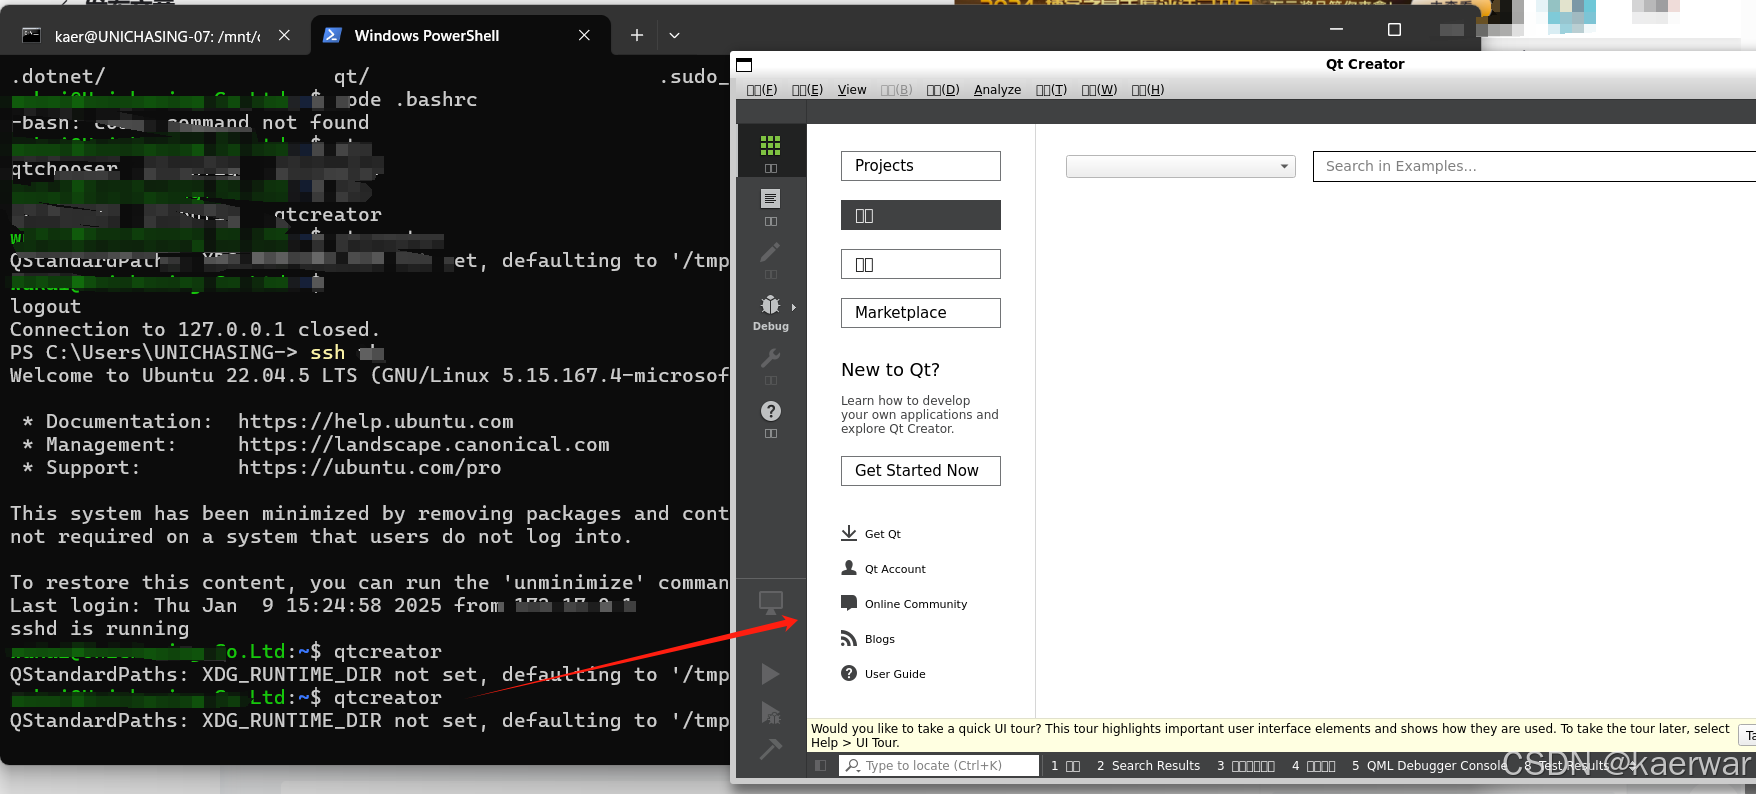Open the (H) menu in Qt Creator
The image size is (1756, 794).
click(x=1148, y=90)
